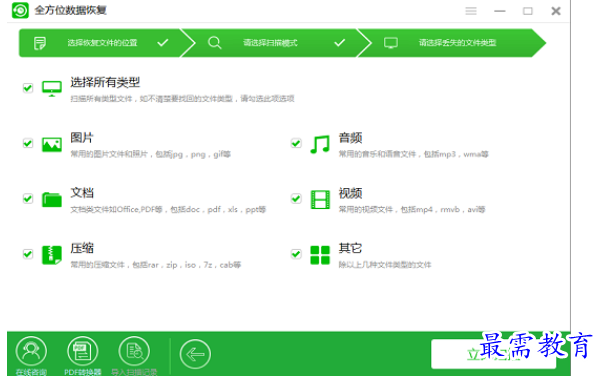Close the data recovery window

tap(556, 11)
